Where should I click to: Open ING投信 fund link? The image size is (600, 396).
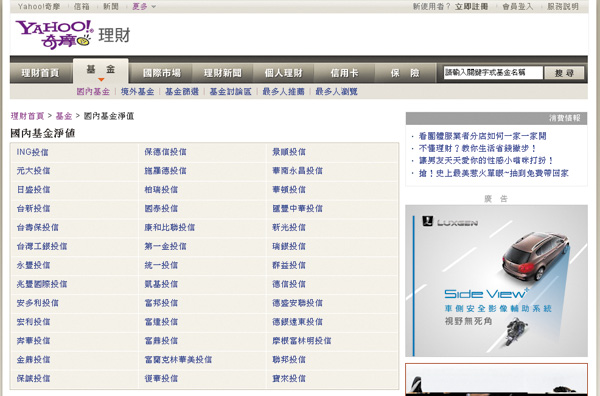pyautogui.click(x=33, y=152)
